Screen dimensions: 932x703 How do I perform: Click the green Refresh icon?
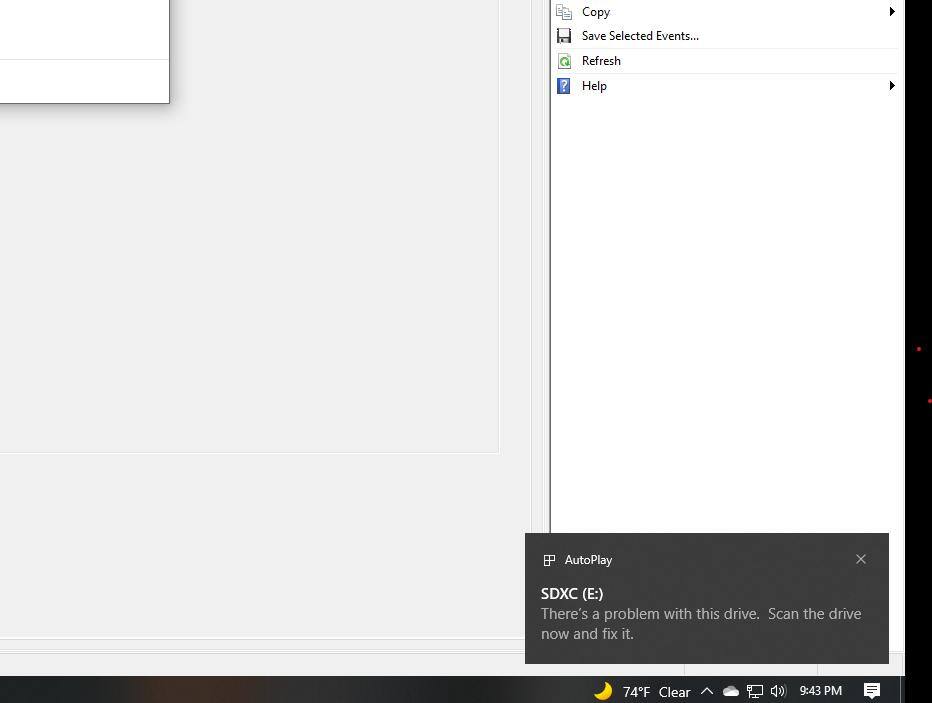pos(564,61)
